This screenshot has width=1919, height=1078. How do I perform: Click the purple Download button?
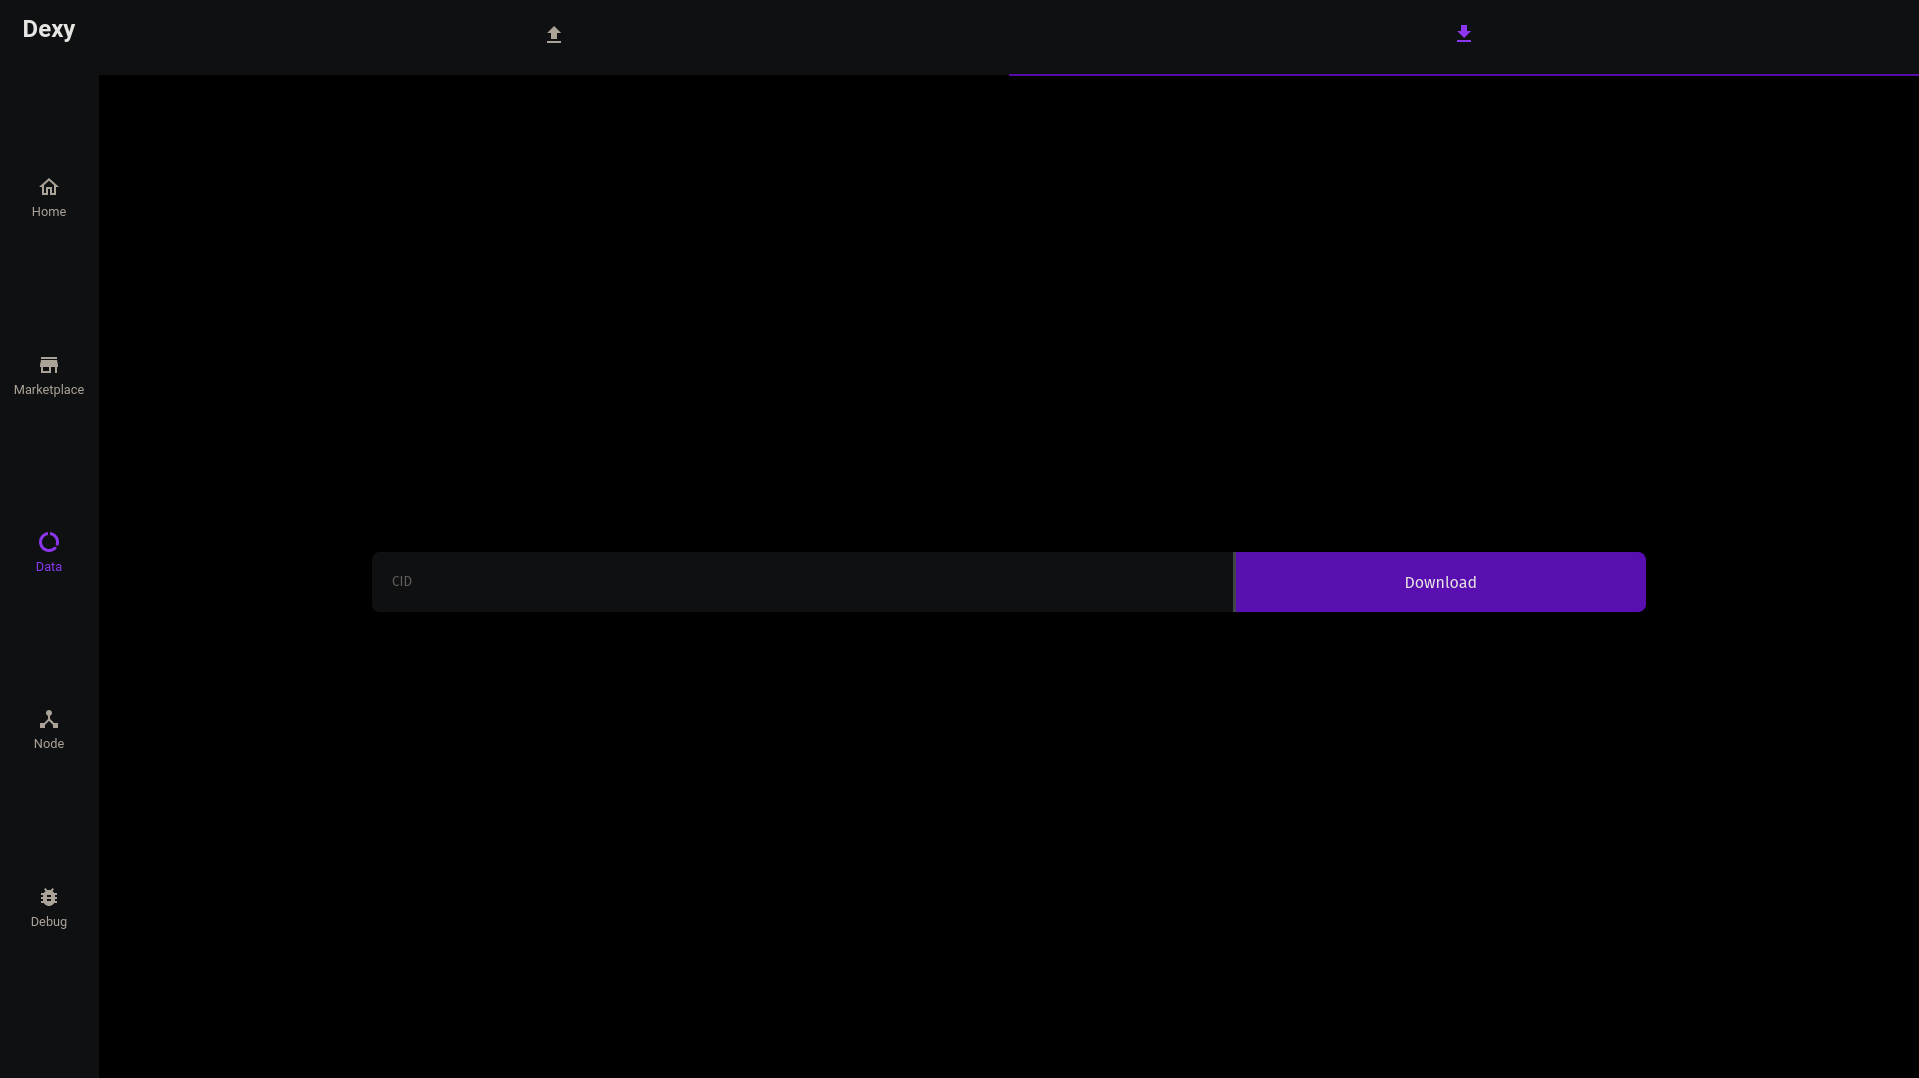[x=1440, y=582]
